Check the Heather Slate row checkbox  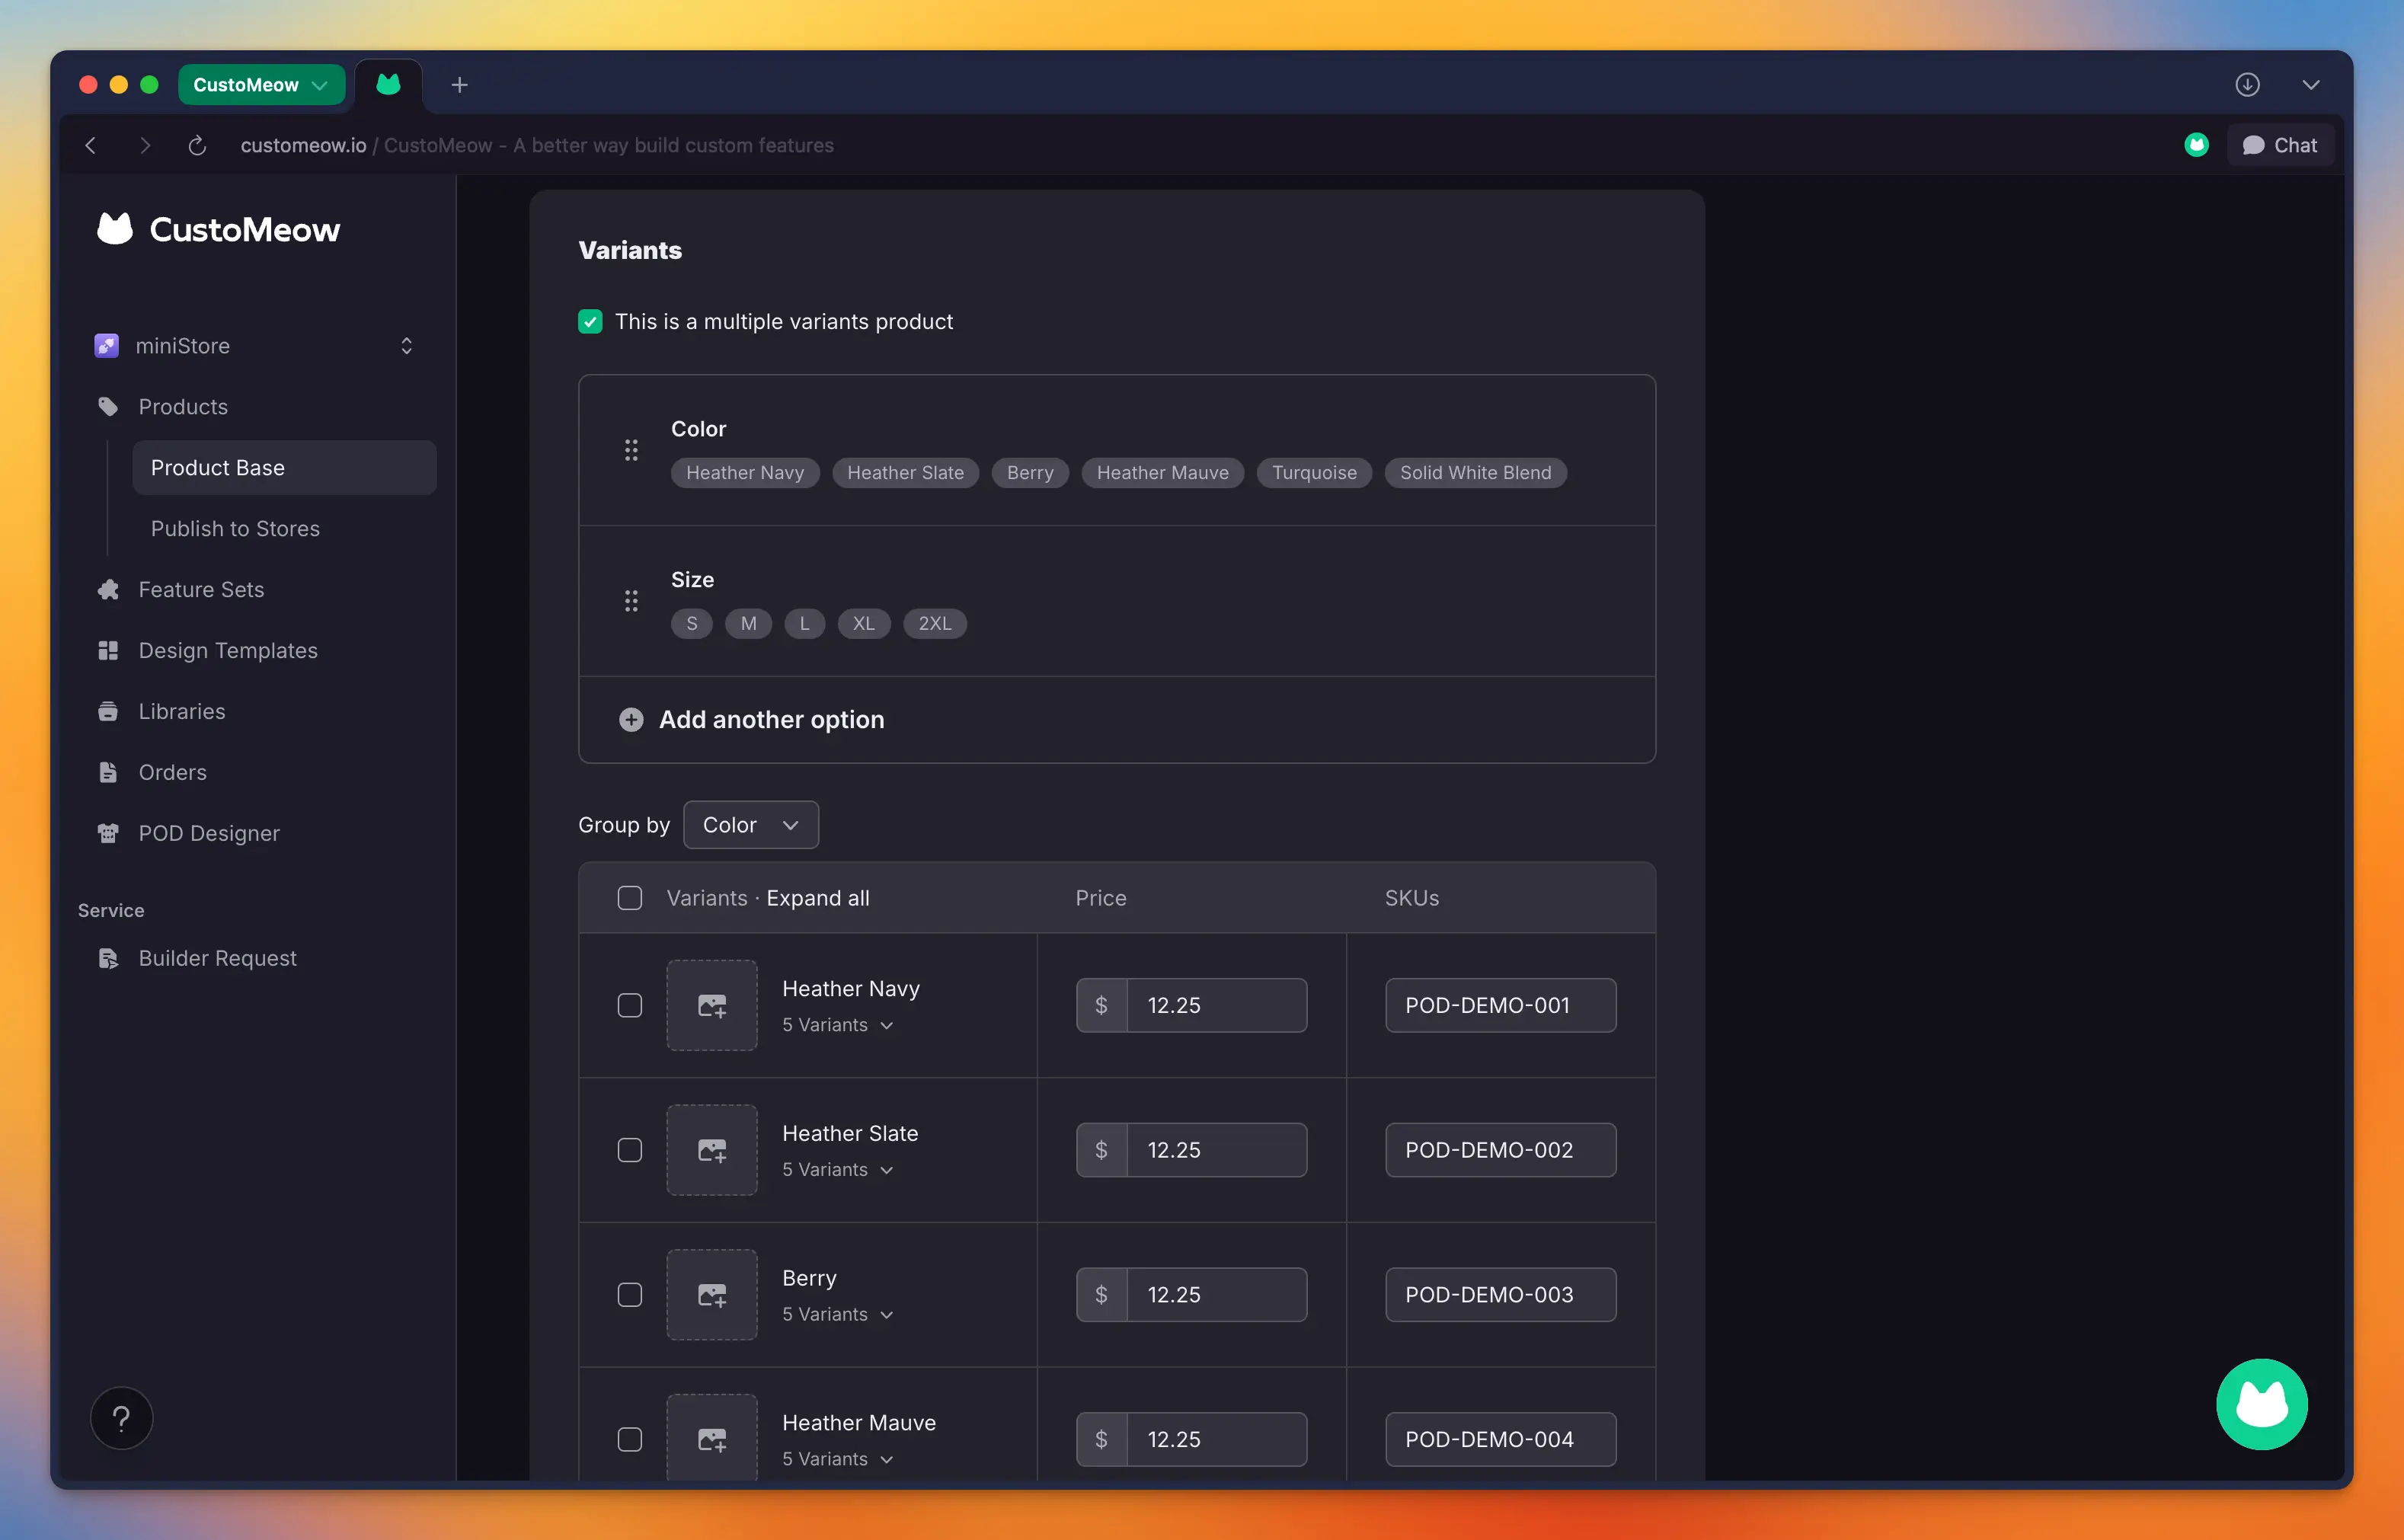(x=630, y=1150)
